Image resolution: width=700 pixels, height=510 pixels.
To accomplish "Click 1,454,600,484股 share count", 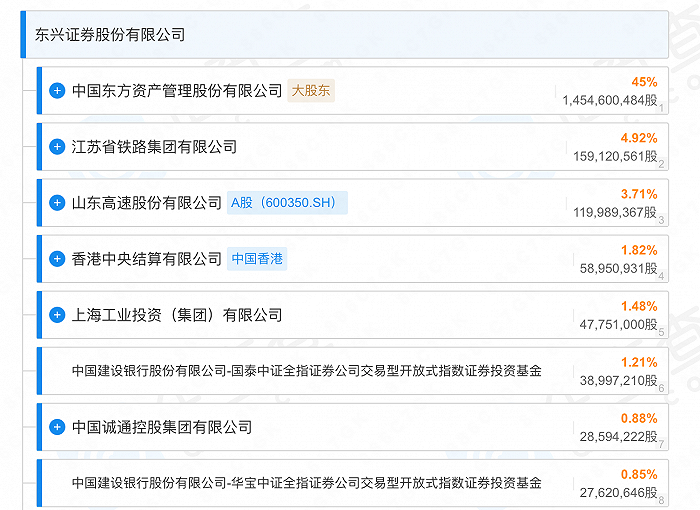I will (x=610, y=100).
